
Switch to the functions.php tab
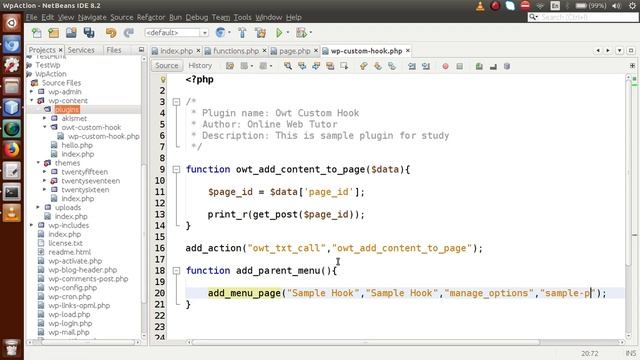coord(236,51)
